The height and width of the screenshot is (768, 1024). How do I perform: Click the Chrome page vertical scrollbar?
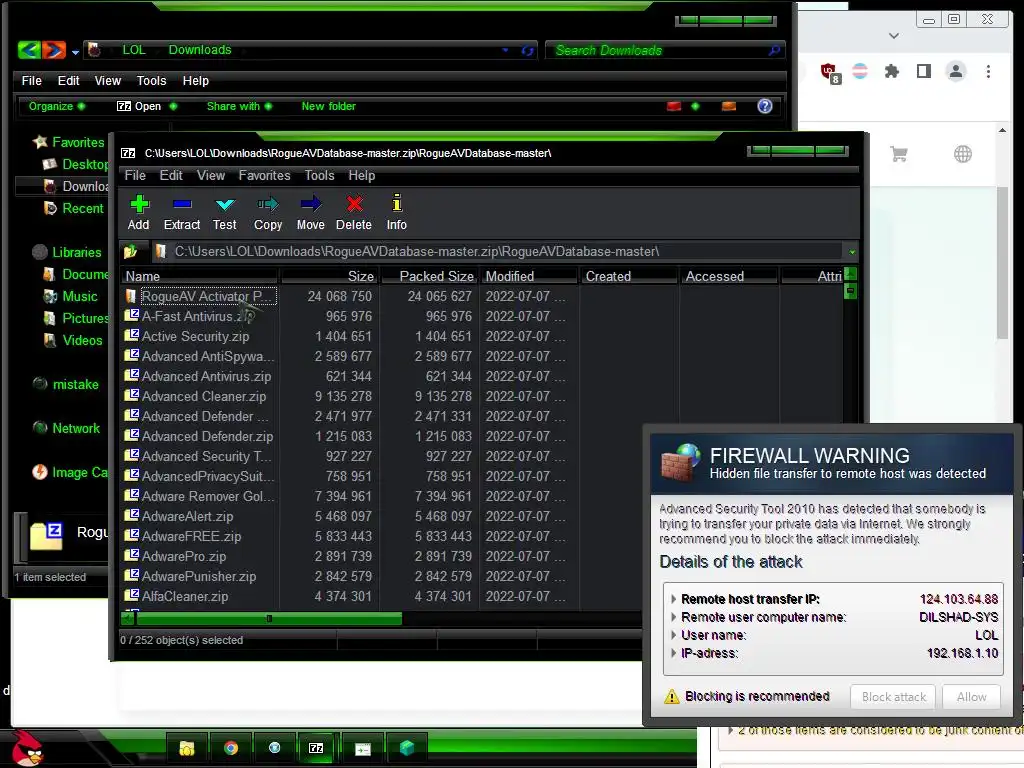click(x=1002, y=263)
